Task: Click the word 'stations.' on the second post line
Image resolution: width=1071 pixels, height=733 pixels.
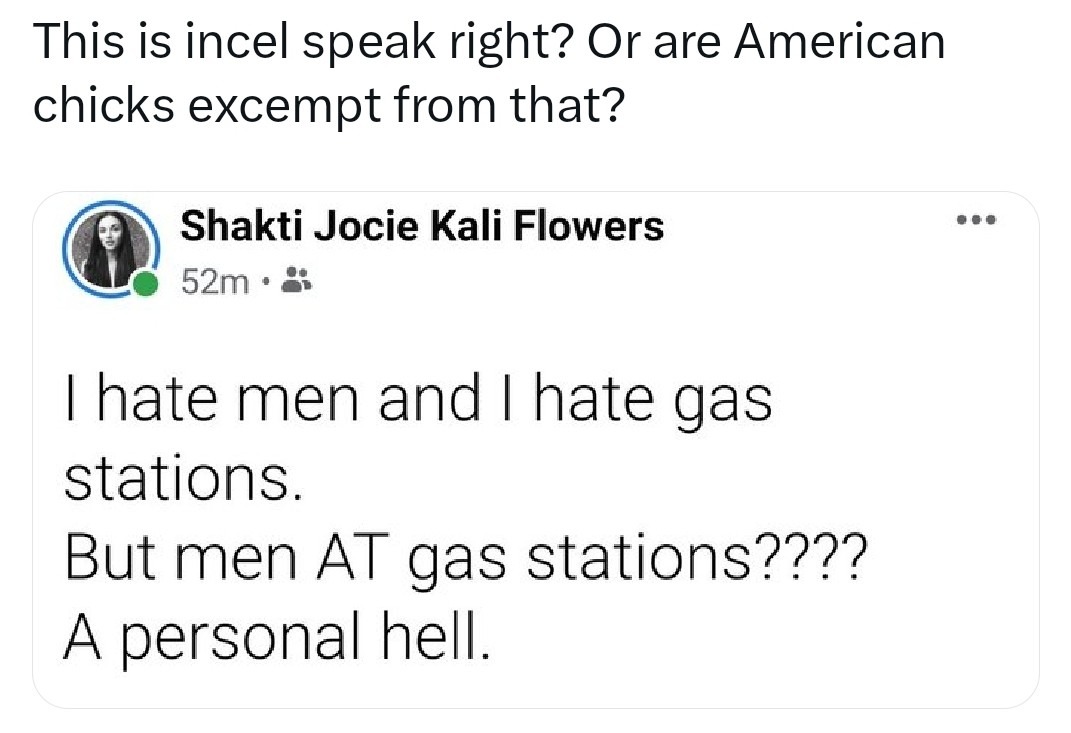Action: (183, 478)
